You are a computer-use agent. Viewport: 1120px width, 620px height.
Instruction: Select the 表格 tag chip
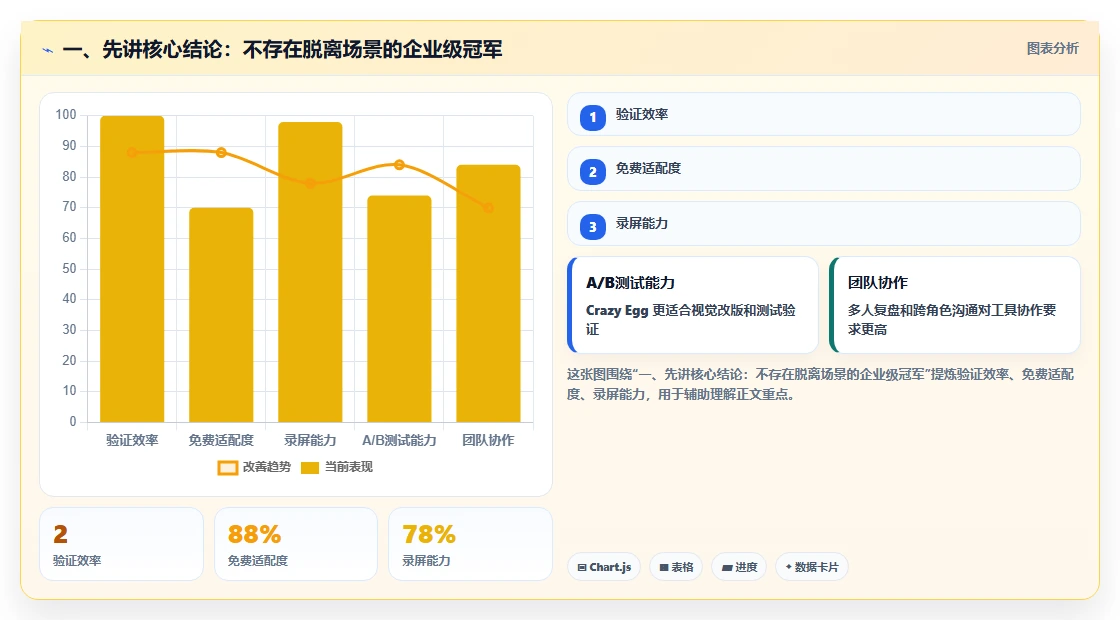(676, 567)
